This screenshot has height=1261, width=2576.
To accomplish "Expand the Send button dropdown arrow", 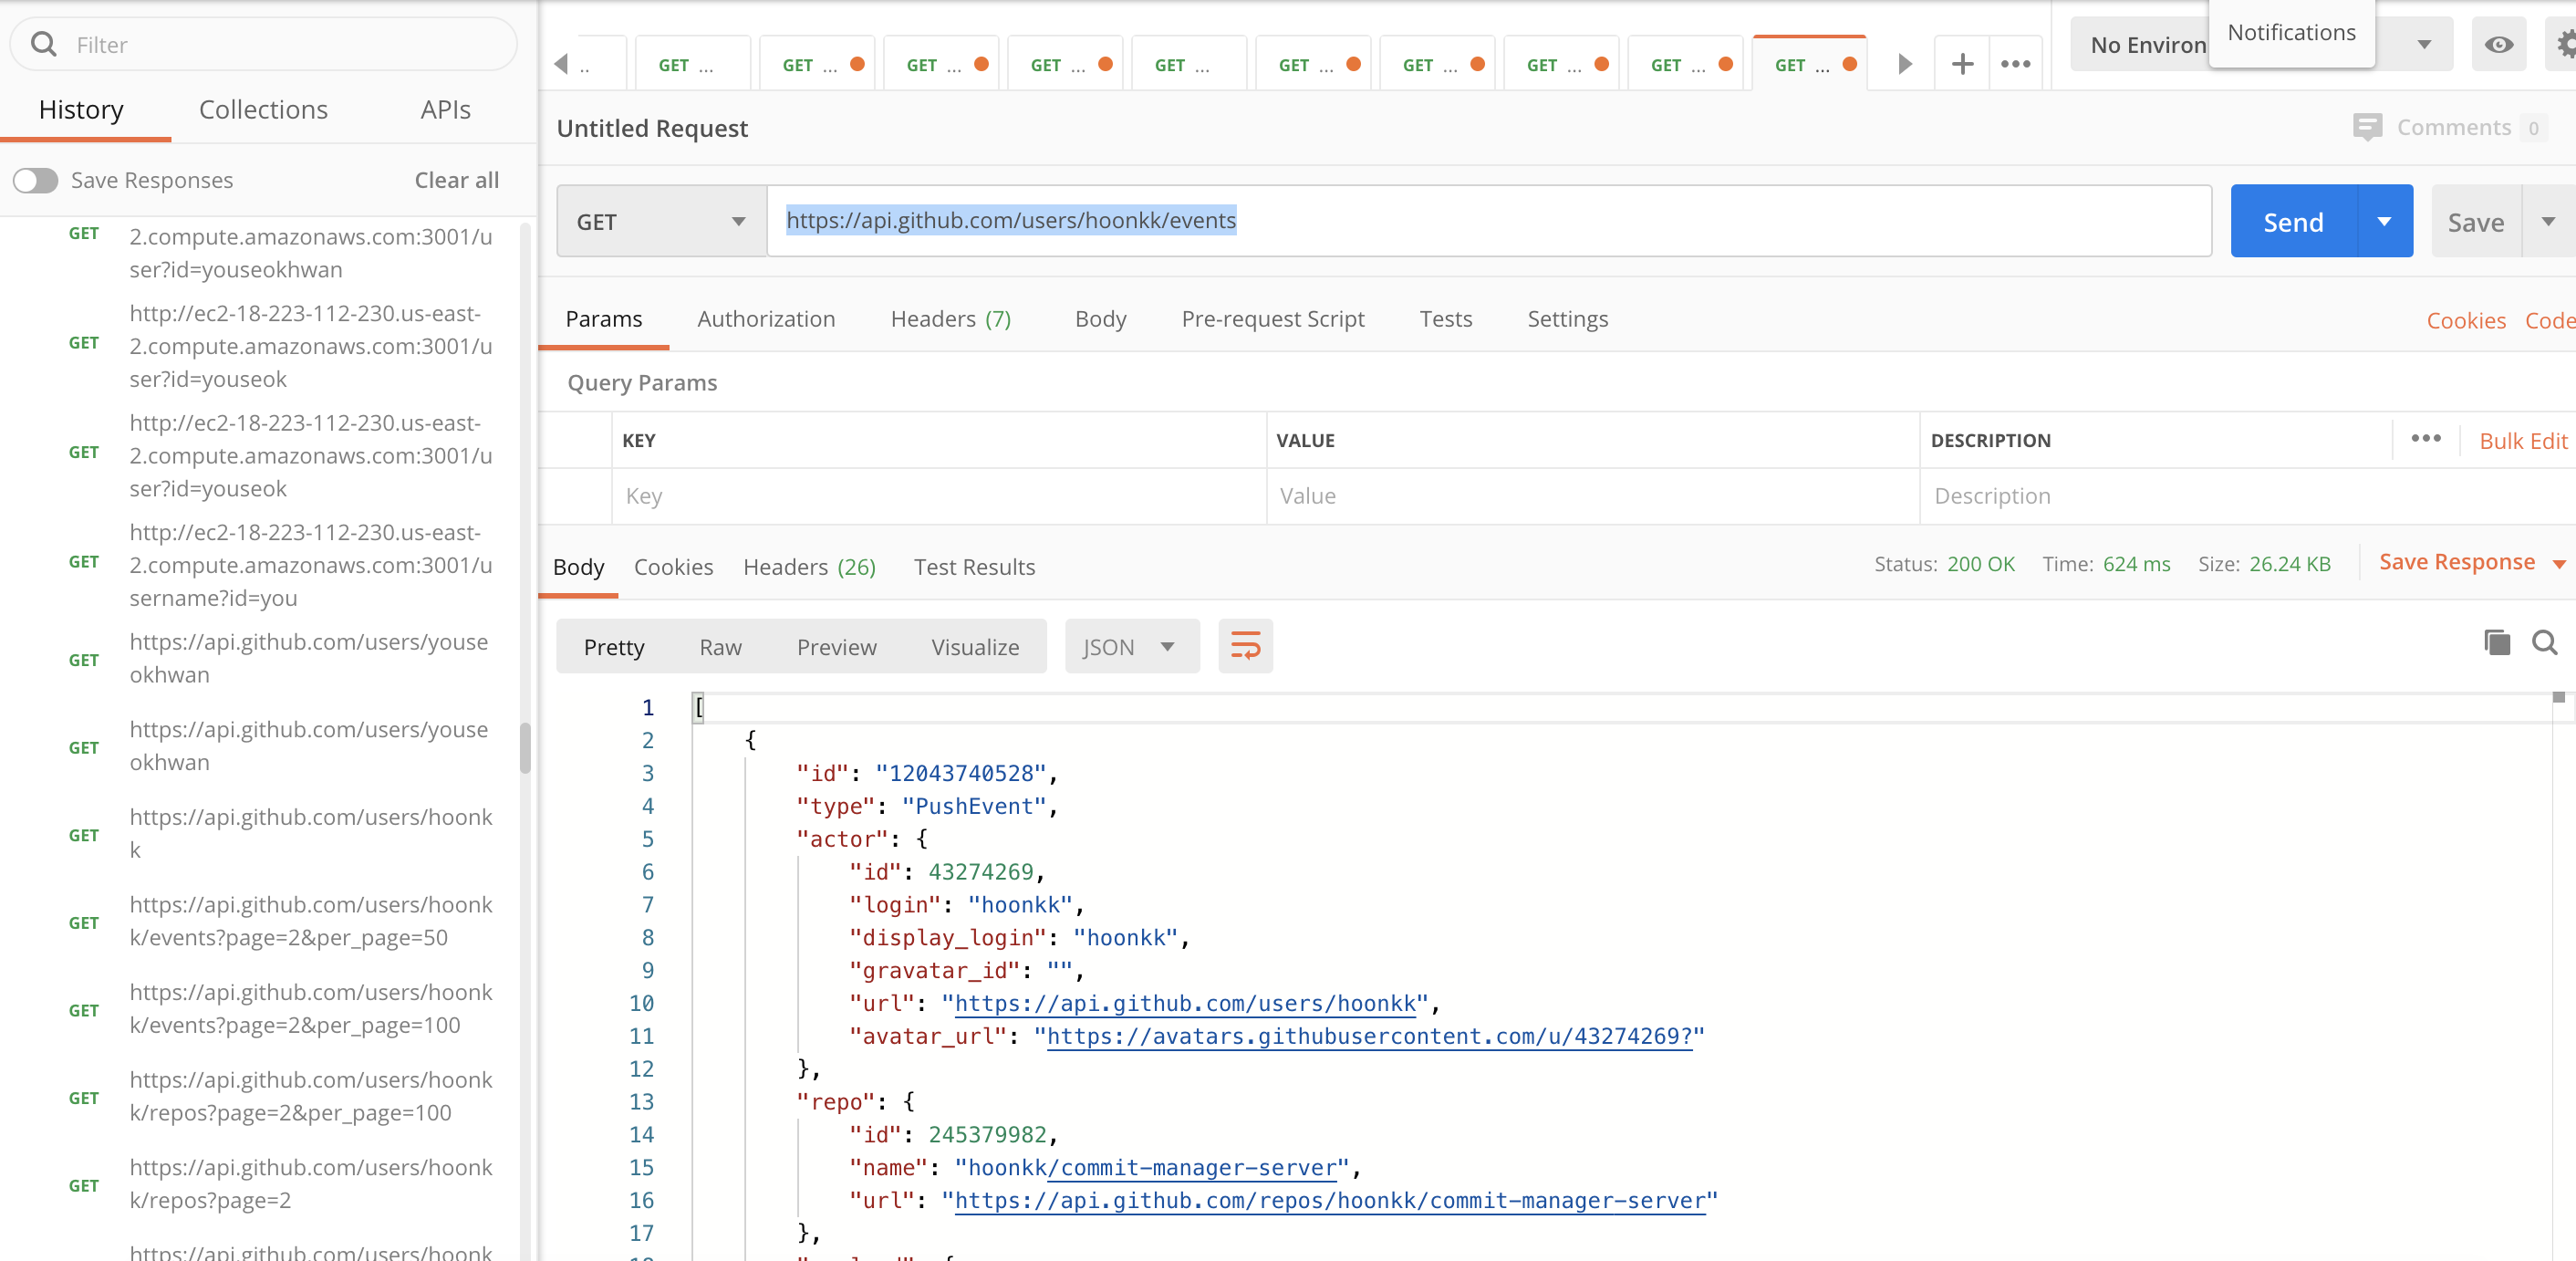I will [2384, 221].
